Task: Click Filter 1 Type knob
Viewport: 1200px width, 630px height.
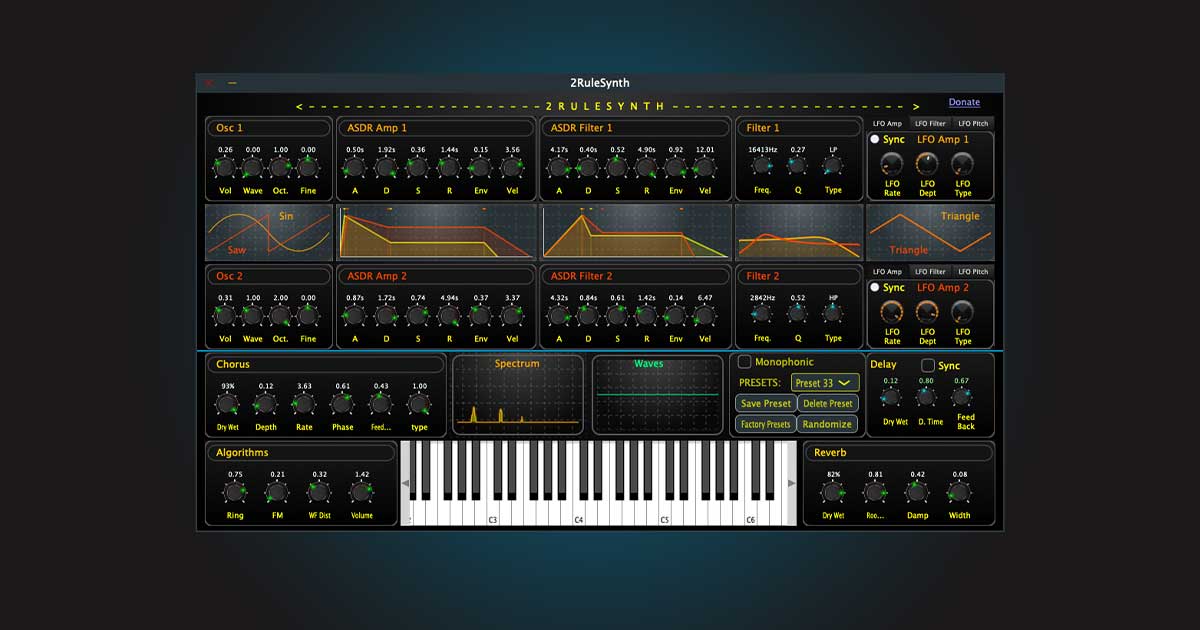Action: tap(832, 166)
